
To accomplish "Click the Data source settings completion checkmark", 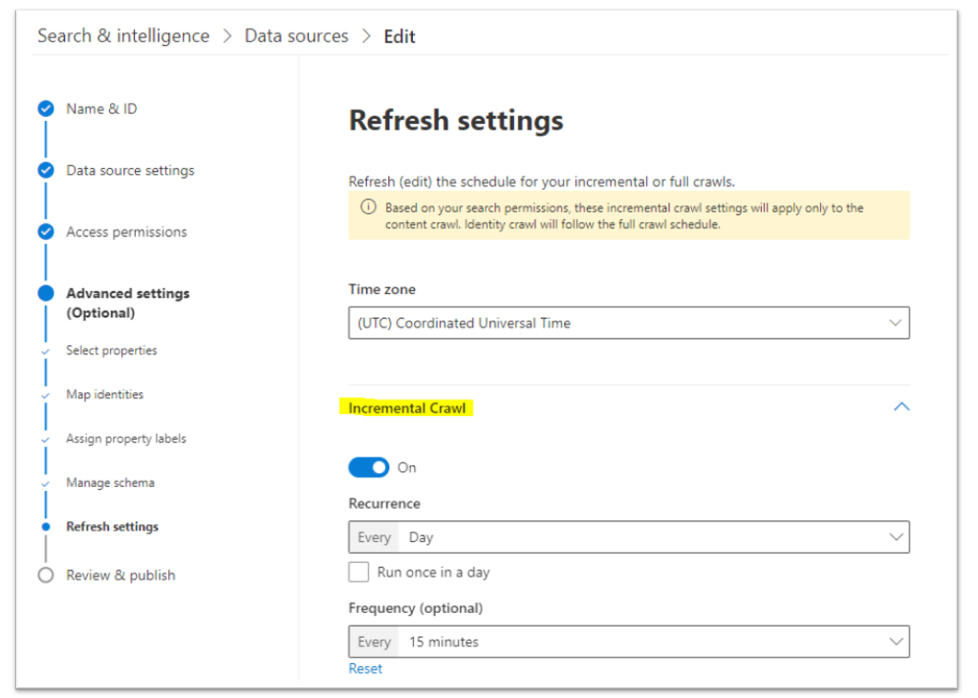I will [x=45, y=170].
